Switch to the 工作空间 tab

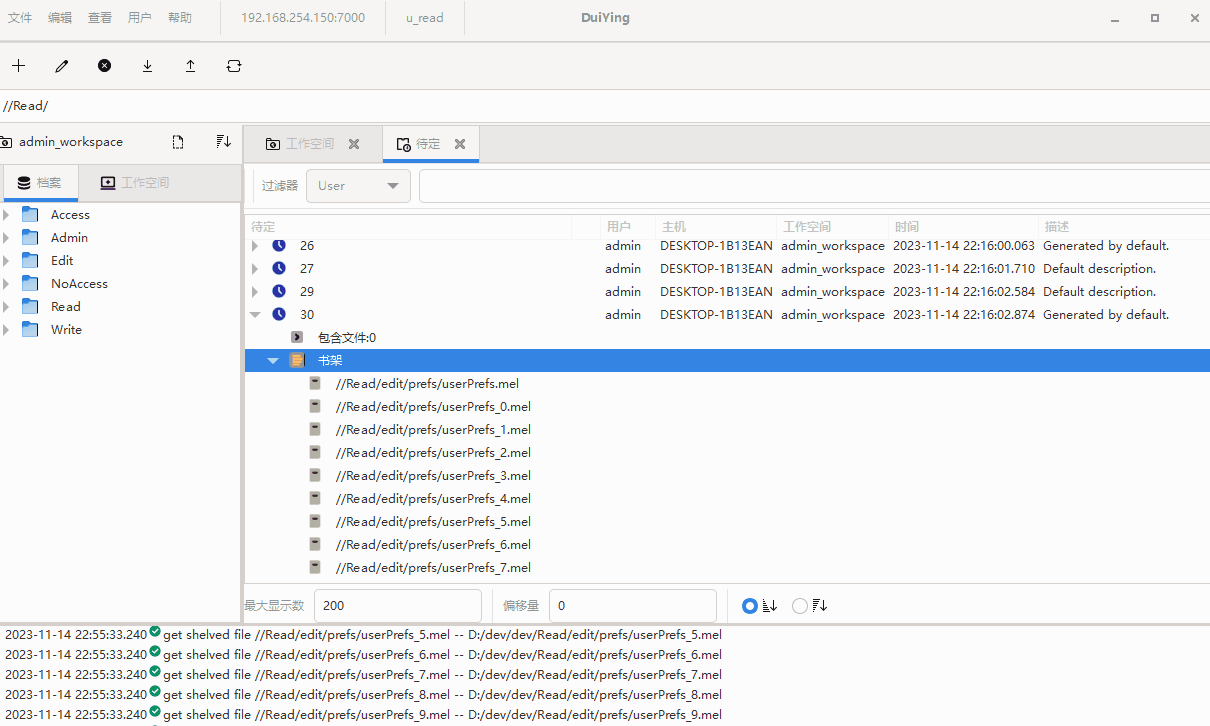pos(309,144)
